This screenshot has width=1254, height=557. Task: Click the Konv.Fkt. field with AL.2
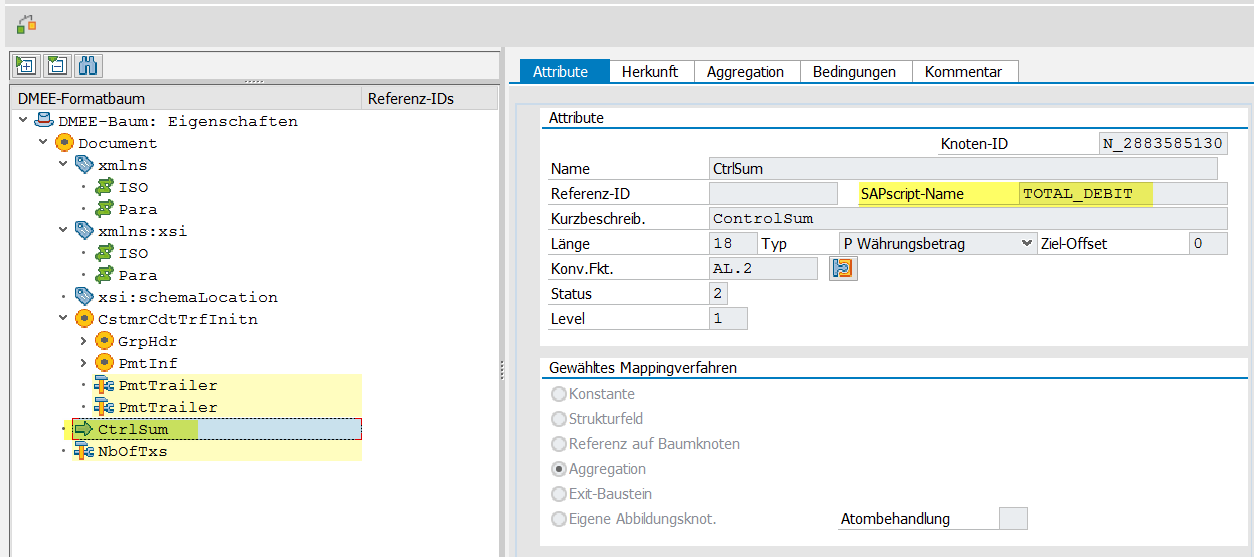(x=763, y=268)
